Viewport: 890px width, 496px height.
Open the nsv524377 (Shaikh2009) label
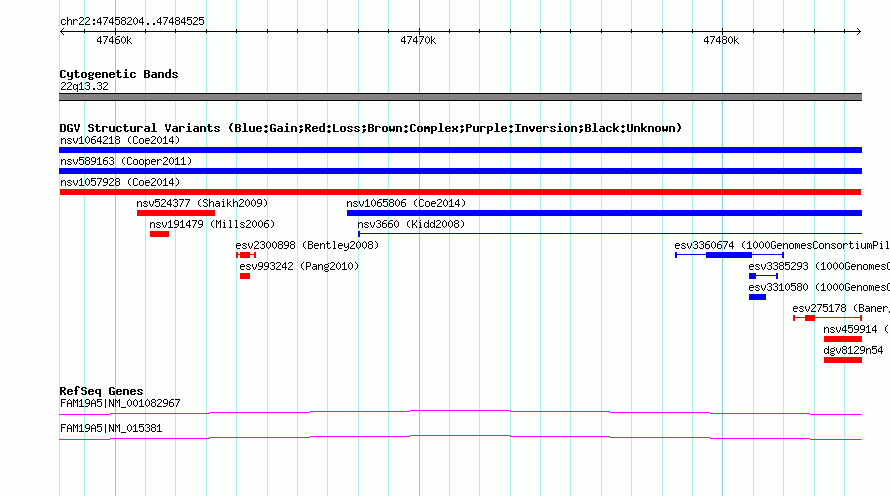(202, 203)
